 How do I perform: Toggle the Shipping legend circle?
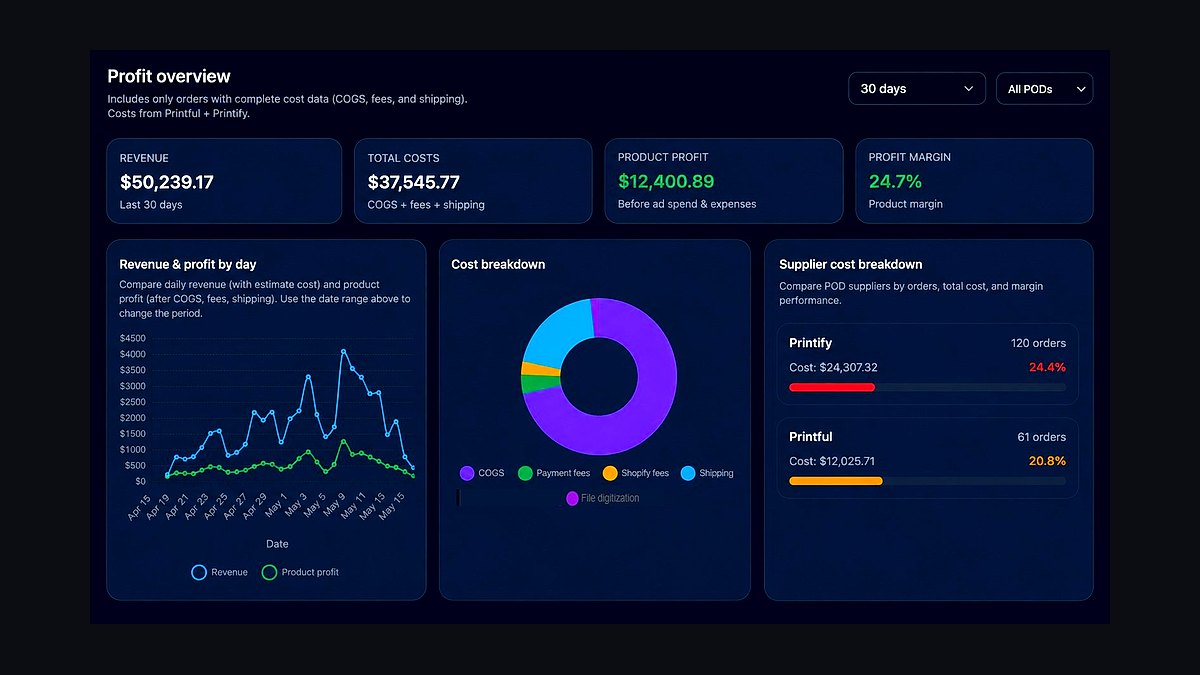coord(688,473)
